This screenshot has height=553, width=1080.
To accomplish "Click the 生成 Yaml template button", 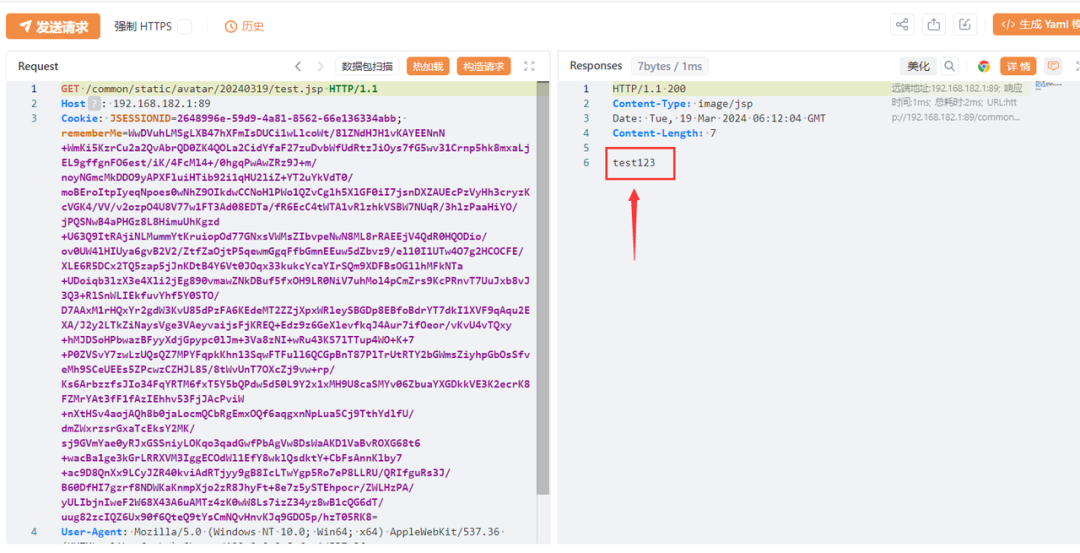I will (x=1036, y=25).
